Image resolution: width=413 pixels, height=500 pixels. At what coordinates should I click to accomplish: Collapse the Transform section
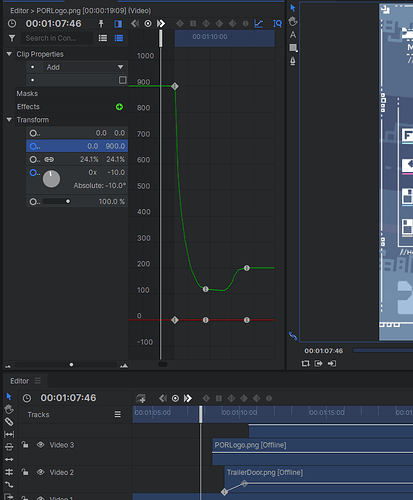[9, 120]
